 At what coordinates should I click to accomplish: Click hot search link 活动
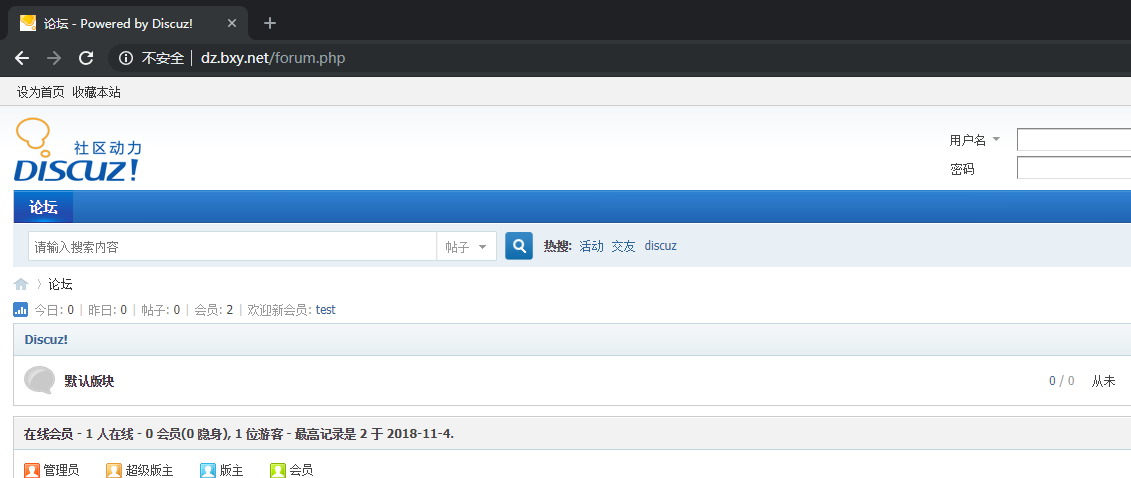[591, 246]
